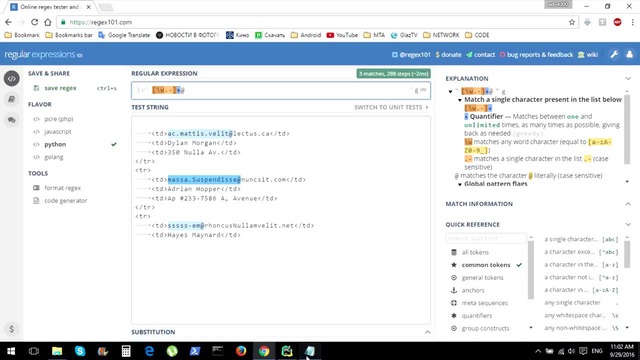The width and height of the screenshot is (640, 360).
Task: Click Switch to Unit Tests
Action: point(391,107)
